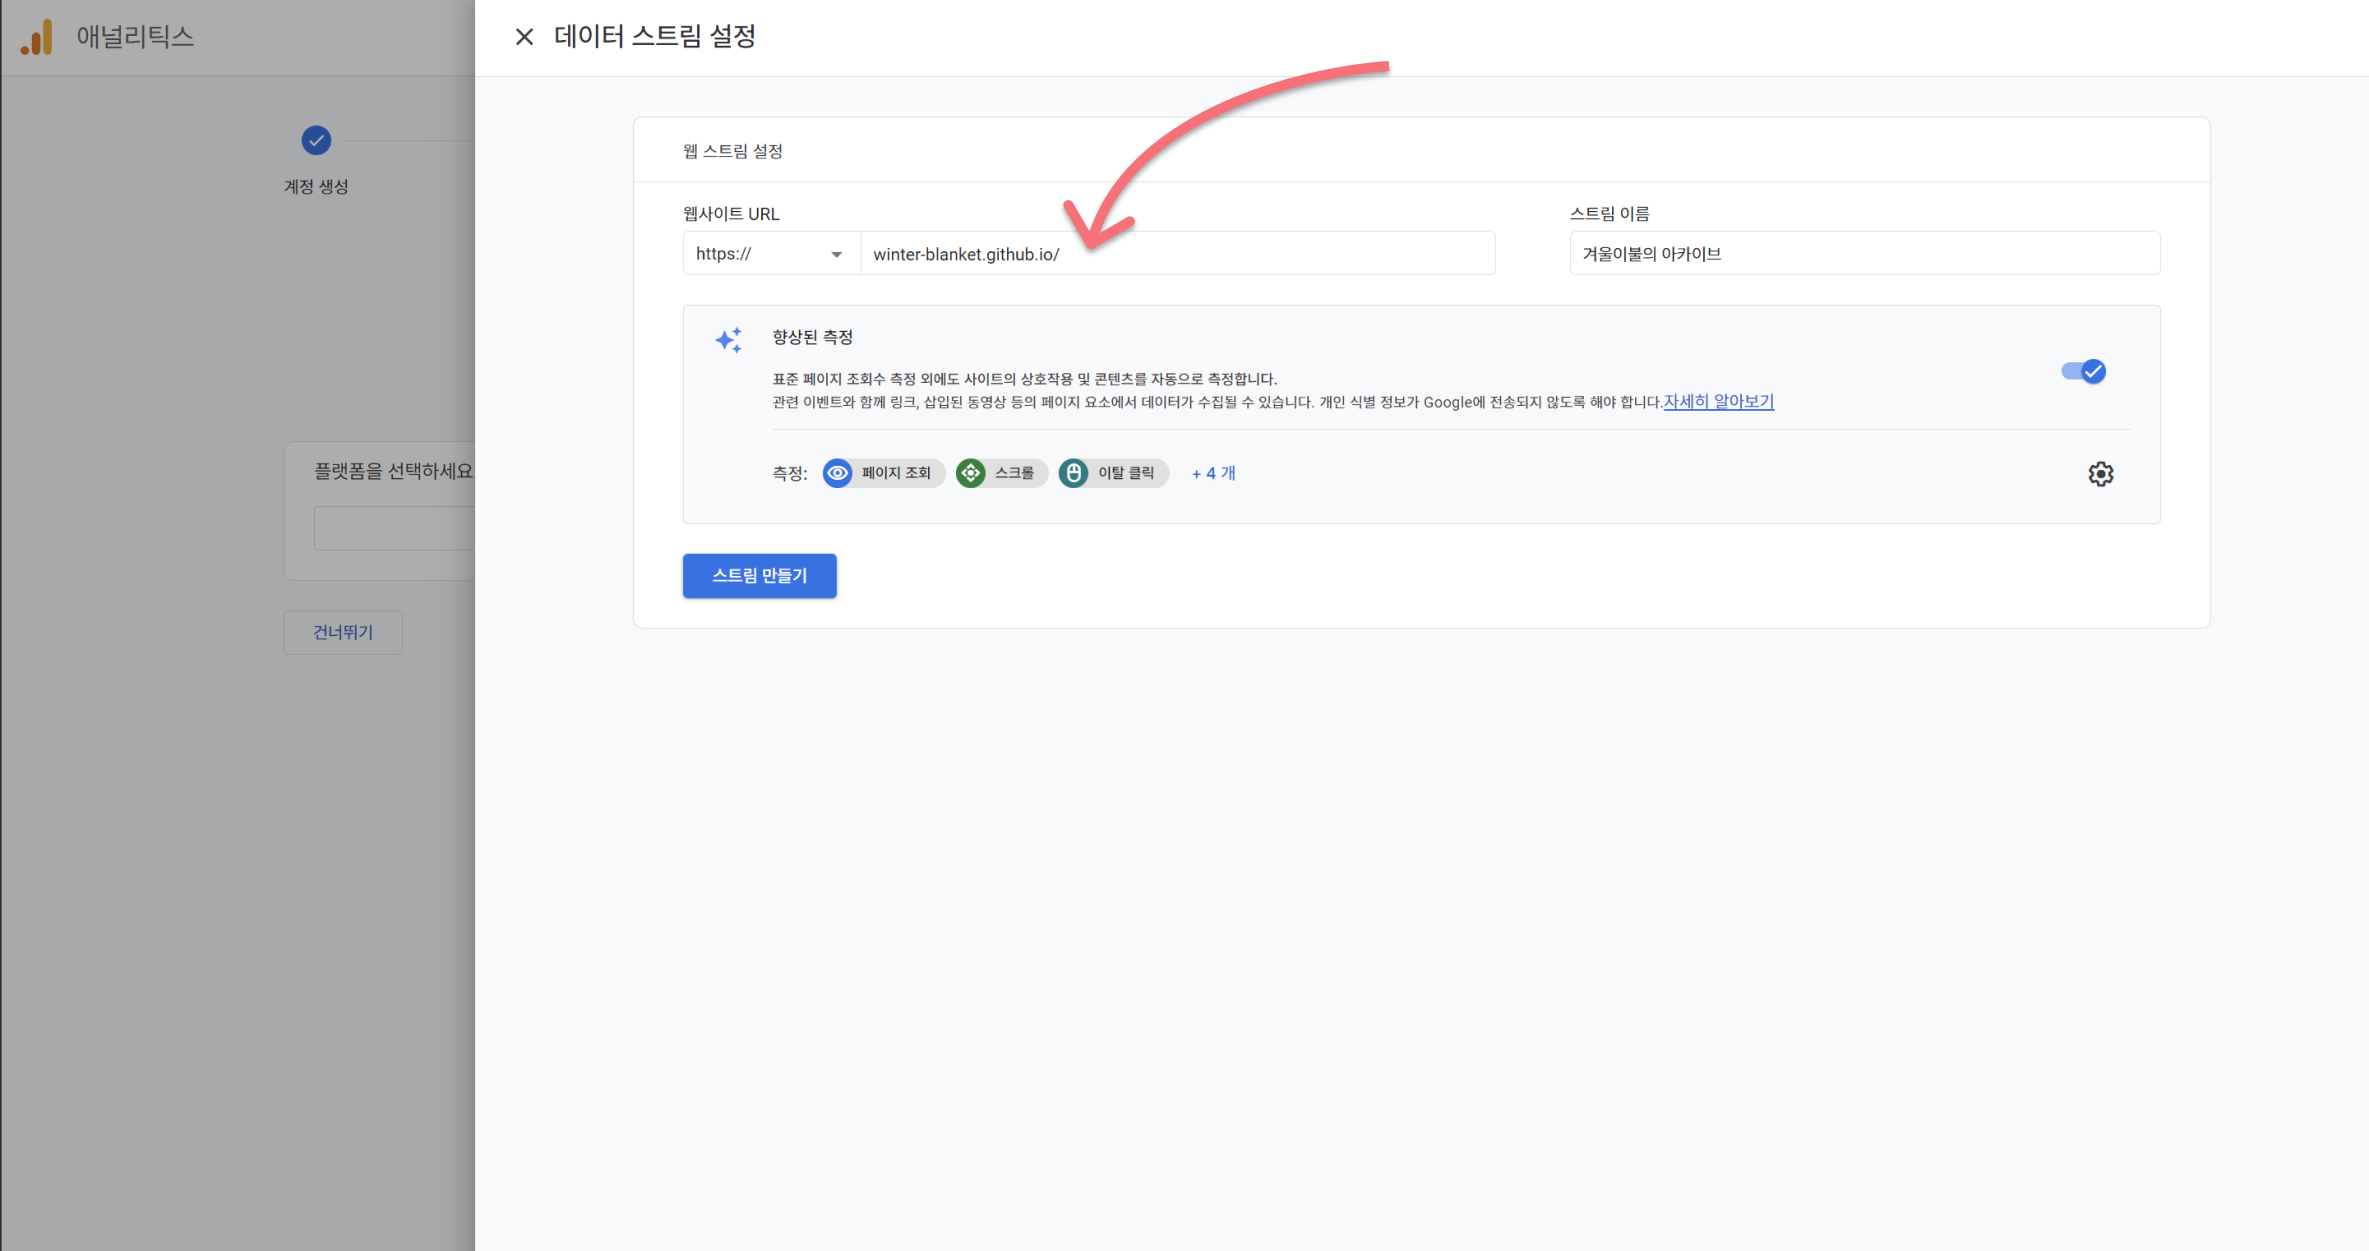
Task: Close the 데이터 스트림 설정 panel
Action: [524, 37]
